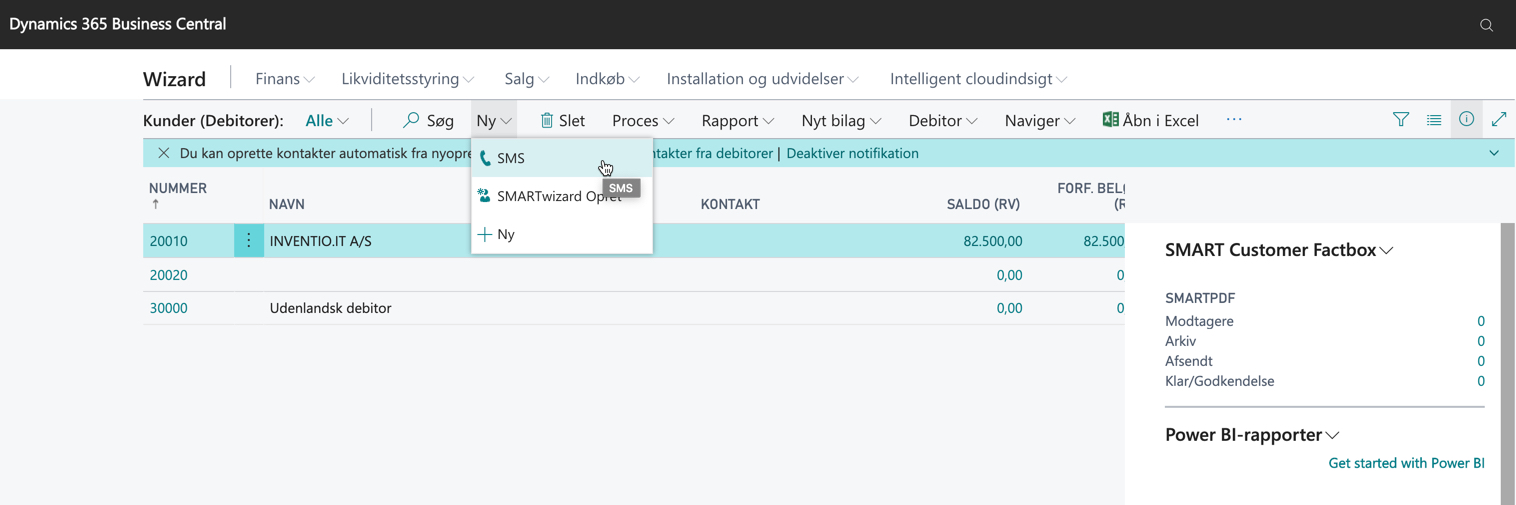Open the Alle view filter dropdown
This screenshot has height=505, width=1516.
(327, 120)
